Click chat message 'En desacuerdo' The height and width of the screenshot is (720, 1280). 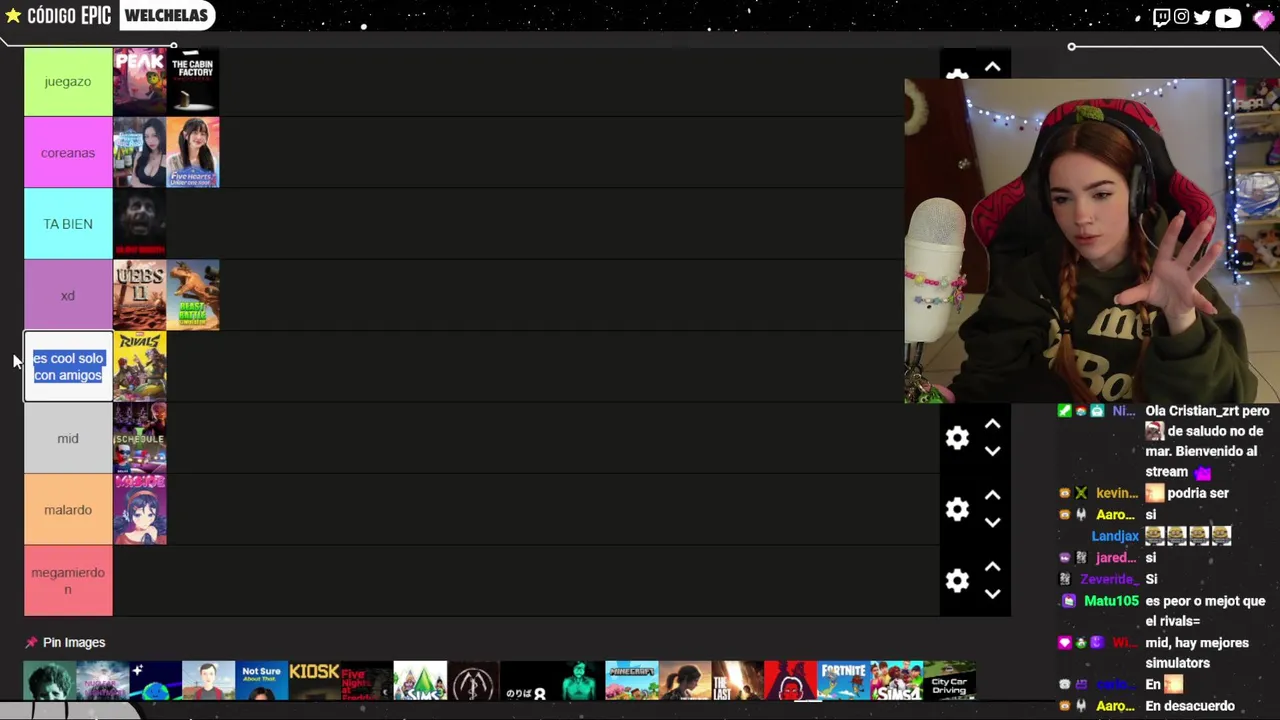coord(1190,706)
